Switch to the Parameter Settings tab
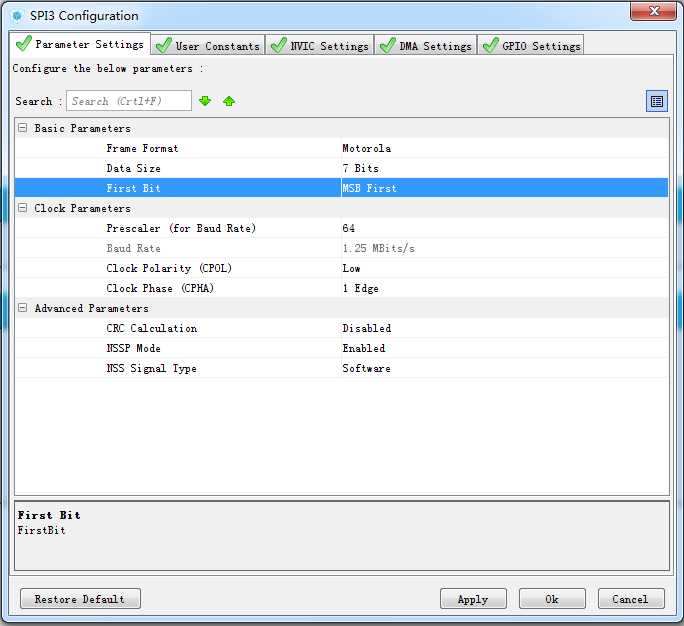684x626 pixels. coord(80,44)
